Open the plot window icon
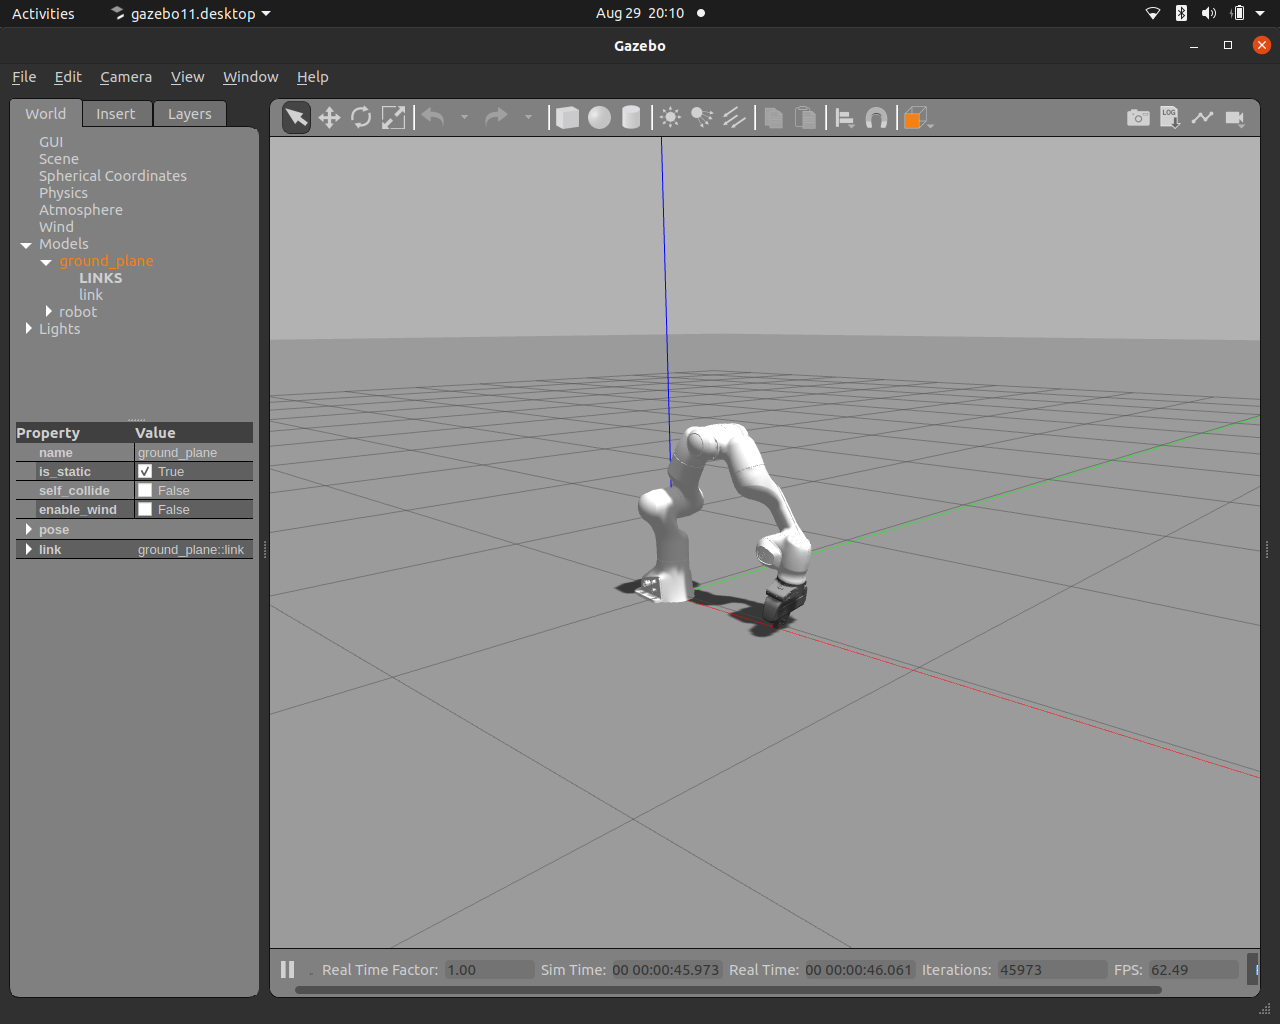Screen dimensions: 1280x1024 click(1202, 118)
